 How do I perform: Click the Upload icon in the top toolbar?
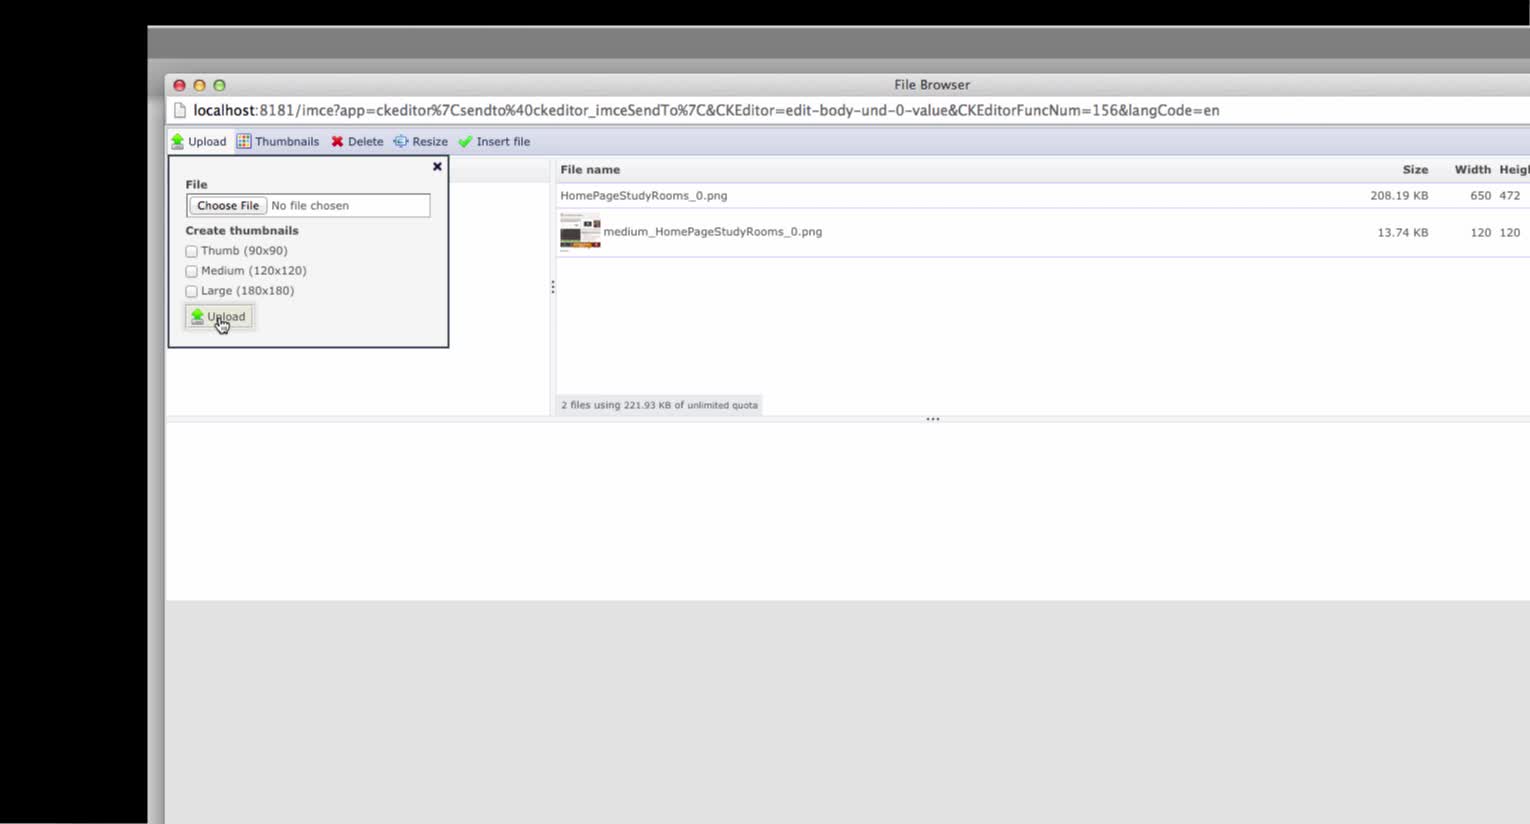[x=178, y=142]
